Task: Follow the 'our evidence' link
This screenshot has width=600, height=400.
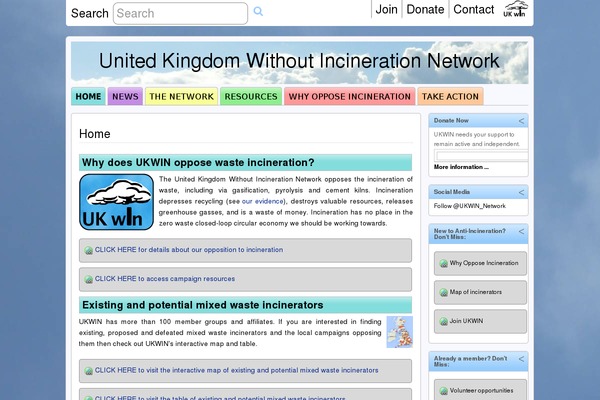Action: pos(262,201)
